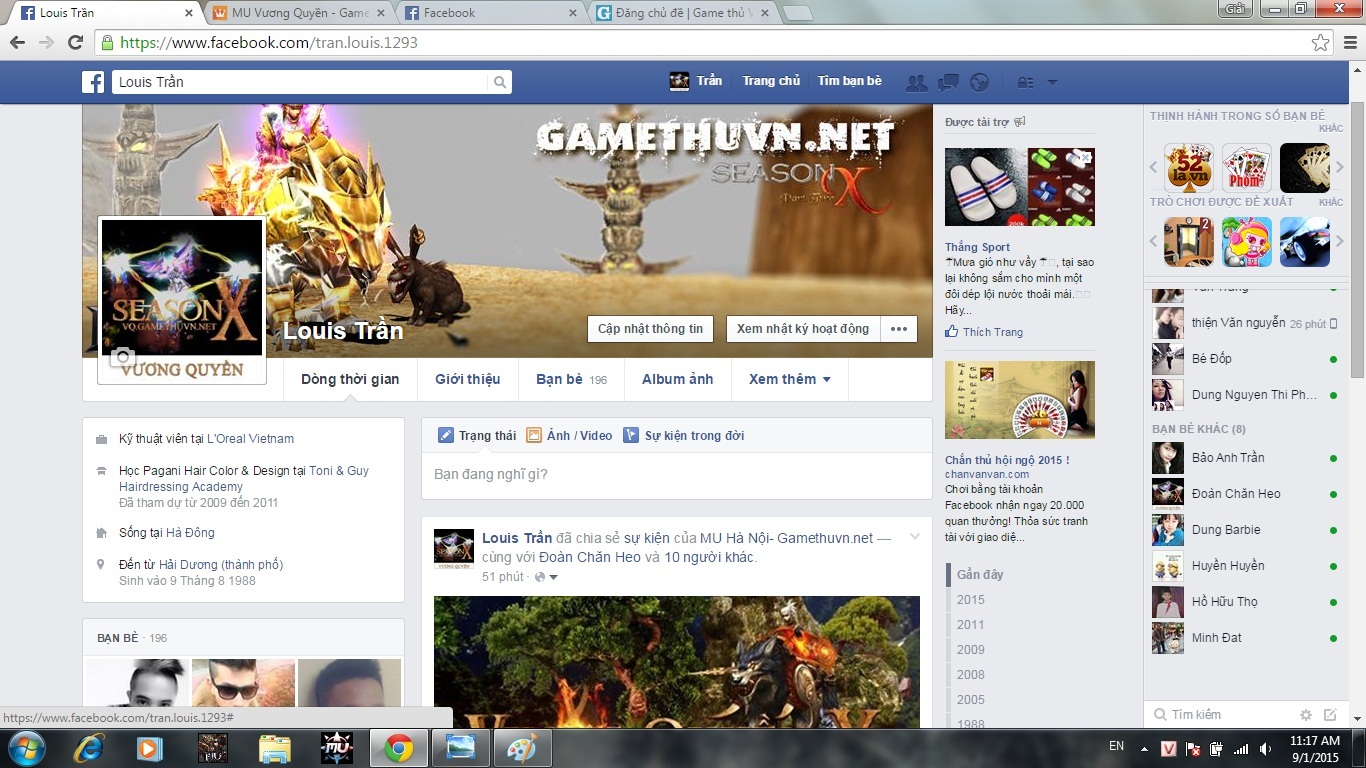Jump to 2011 on the timeline
Screen dimensions: 1366x768
[x=970, y=624]
